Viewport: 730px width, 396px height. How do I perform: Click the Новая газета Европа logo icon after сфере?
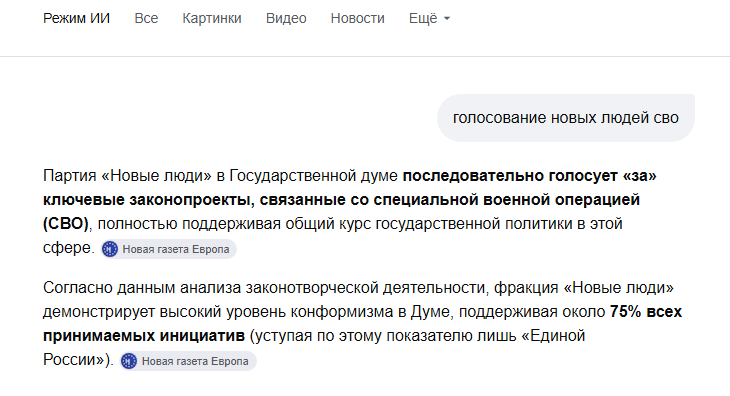pos(110,249)
